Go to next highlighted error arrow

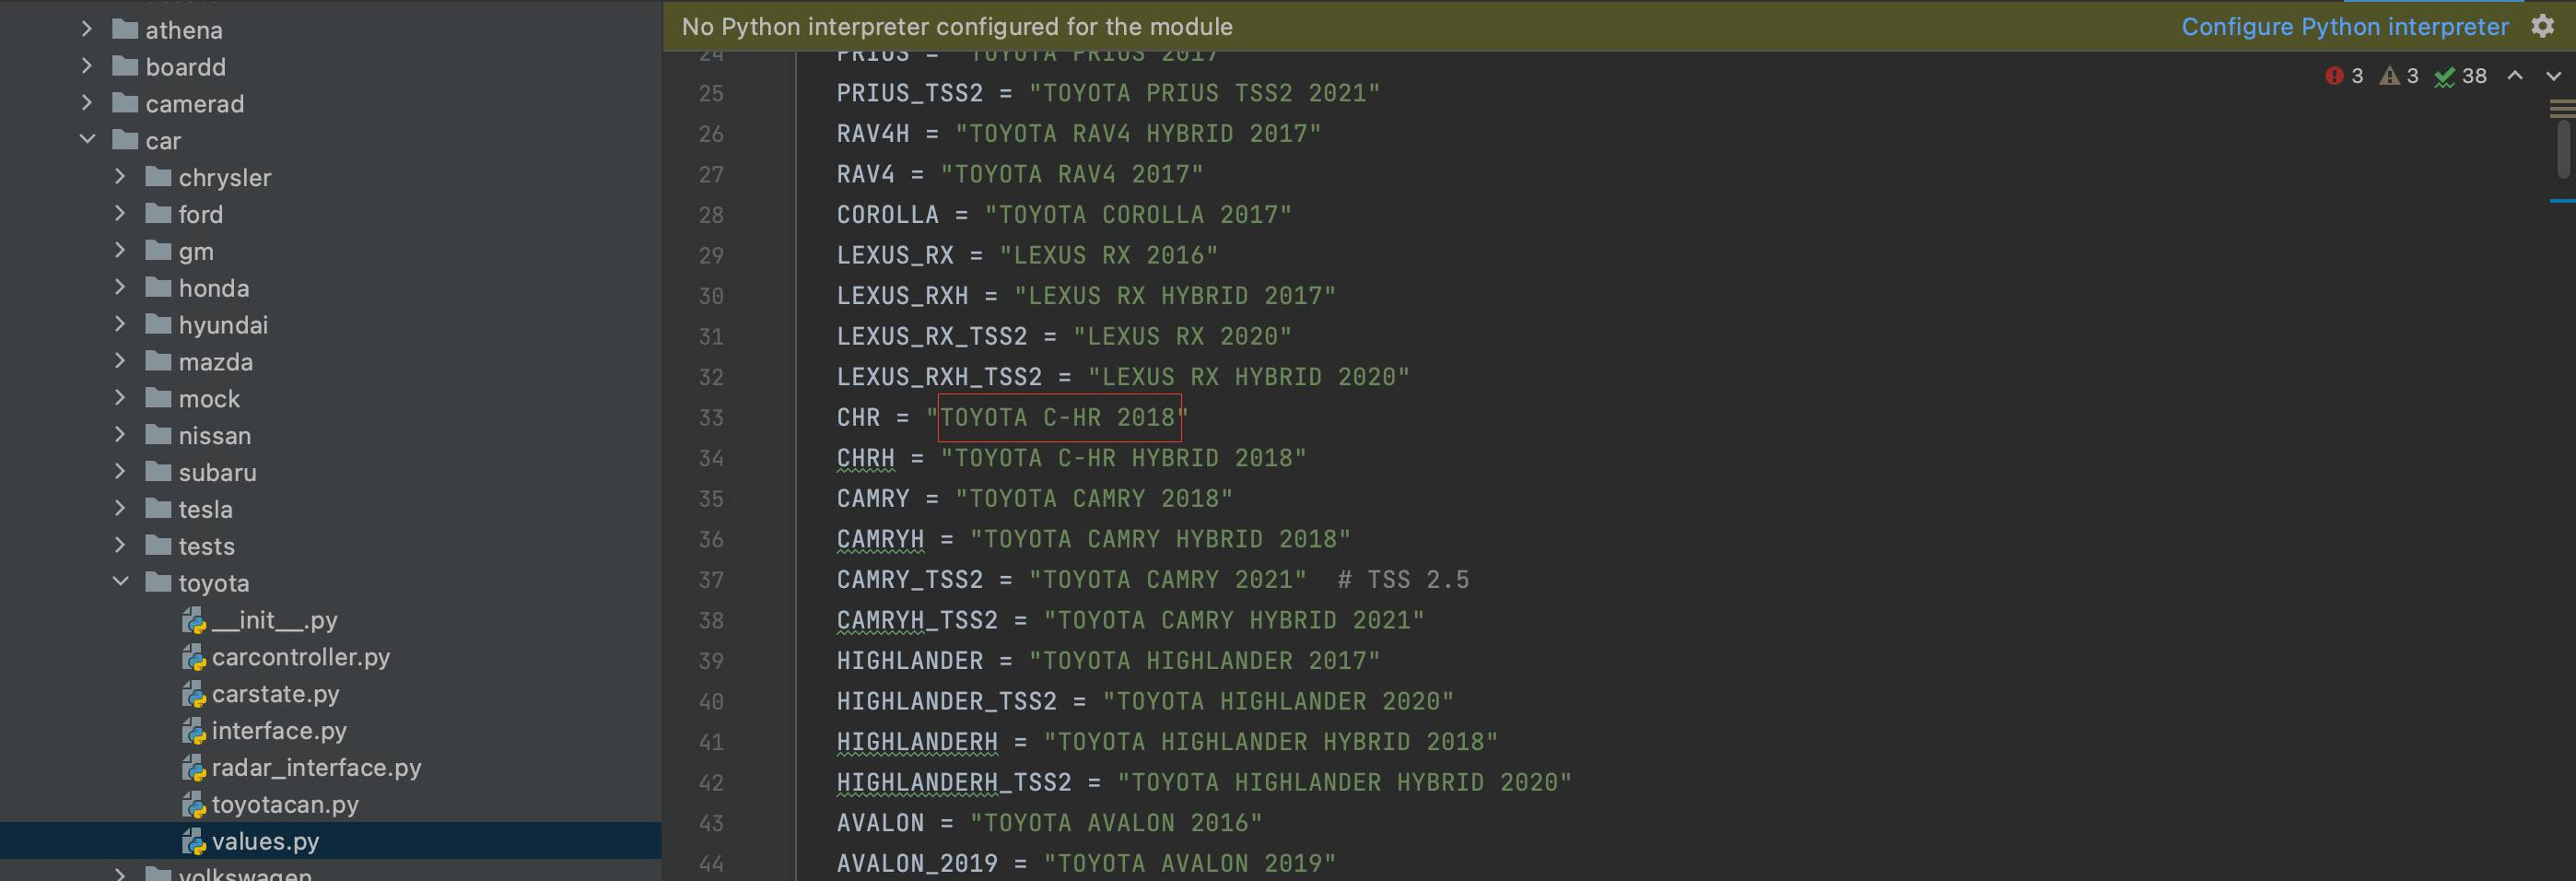(x=2553, y=76)
